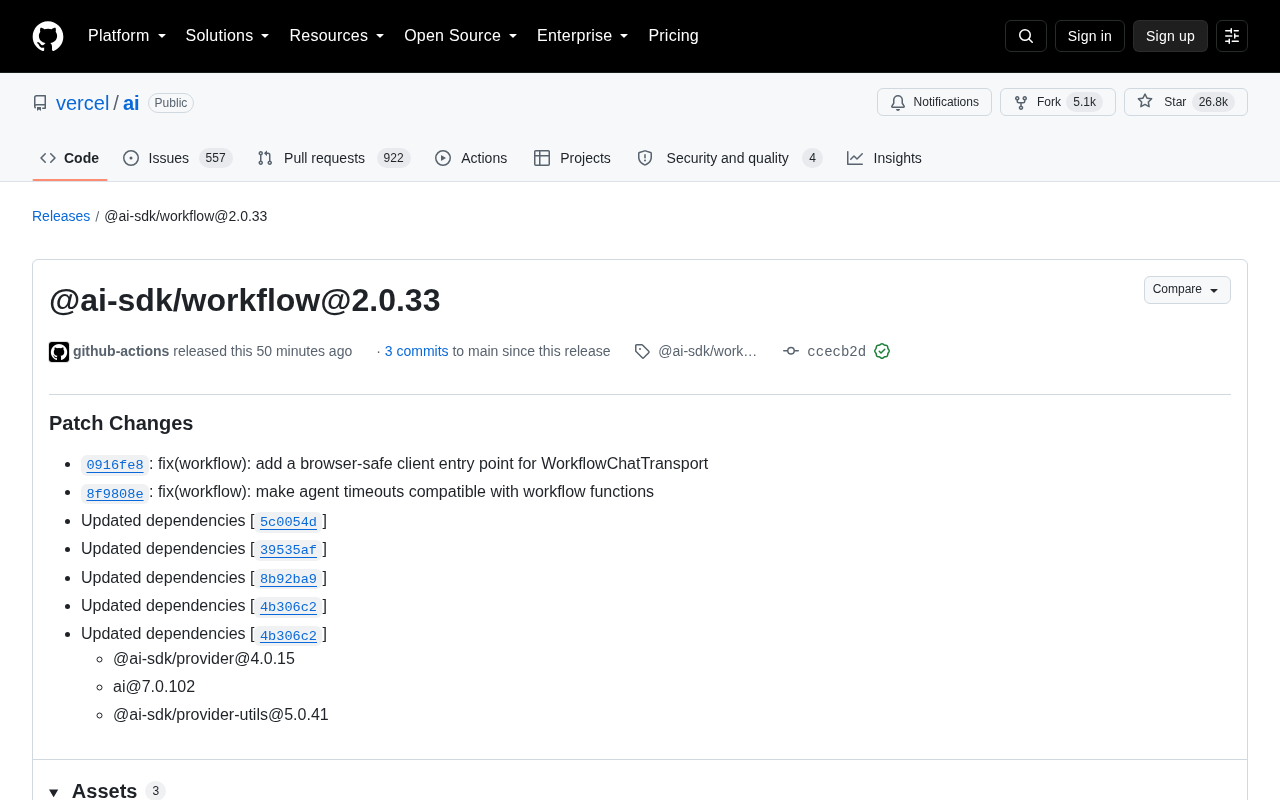The width and height of the screenshot is (1280, 800).
Task: Expand the Enterprise menu
Action: pos(583,36)
